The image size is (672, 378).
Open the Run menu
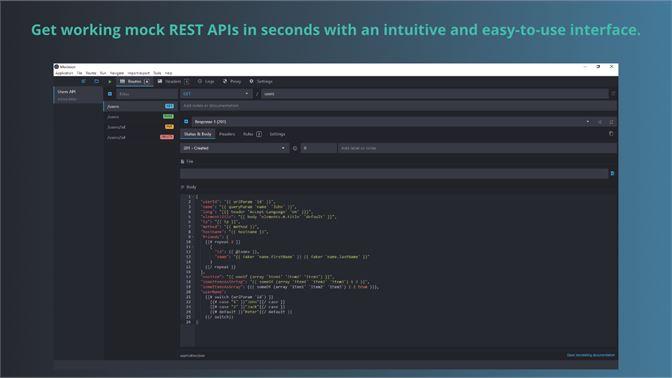103,73
